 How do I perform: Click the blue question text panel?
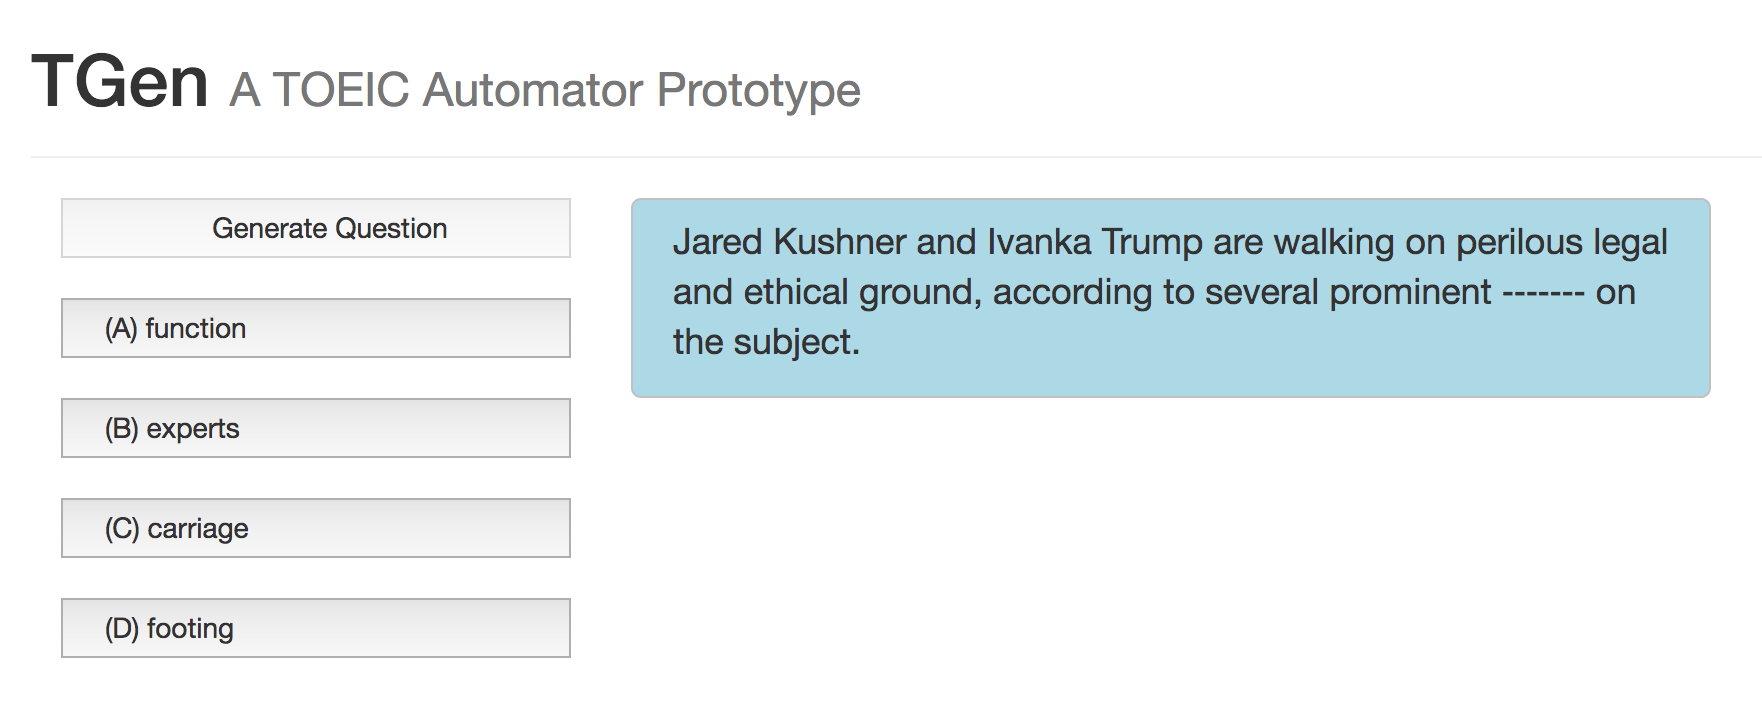point(1171,298)
